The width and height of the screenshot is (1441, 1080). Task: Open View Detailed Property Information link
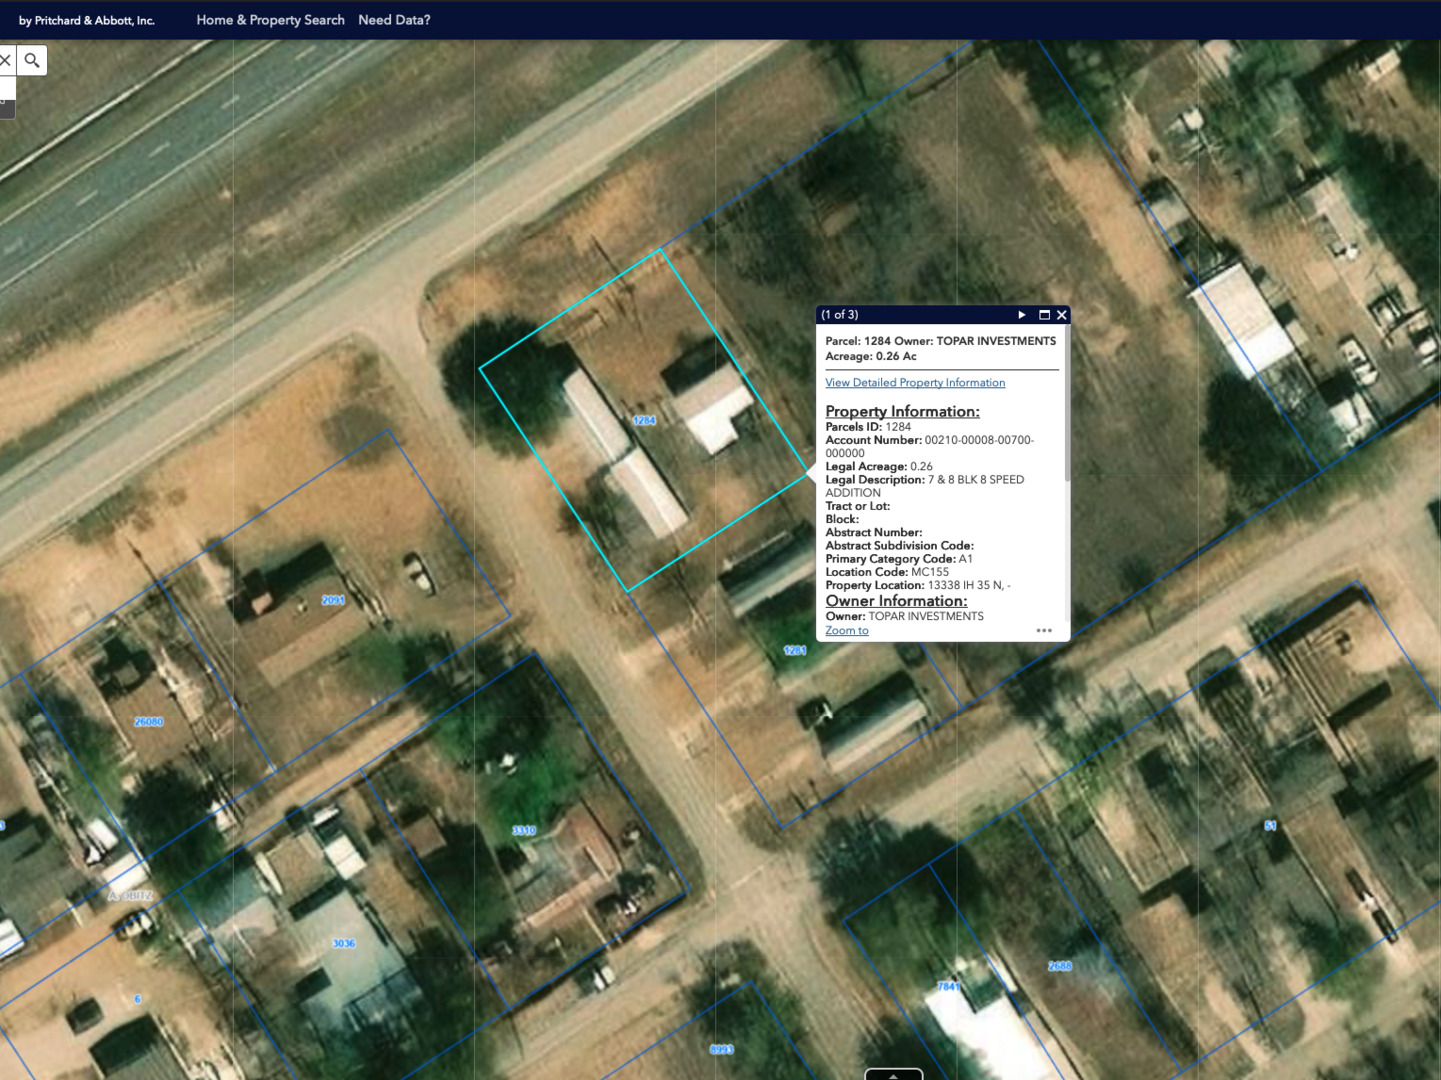coord(915,383)
